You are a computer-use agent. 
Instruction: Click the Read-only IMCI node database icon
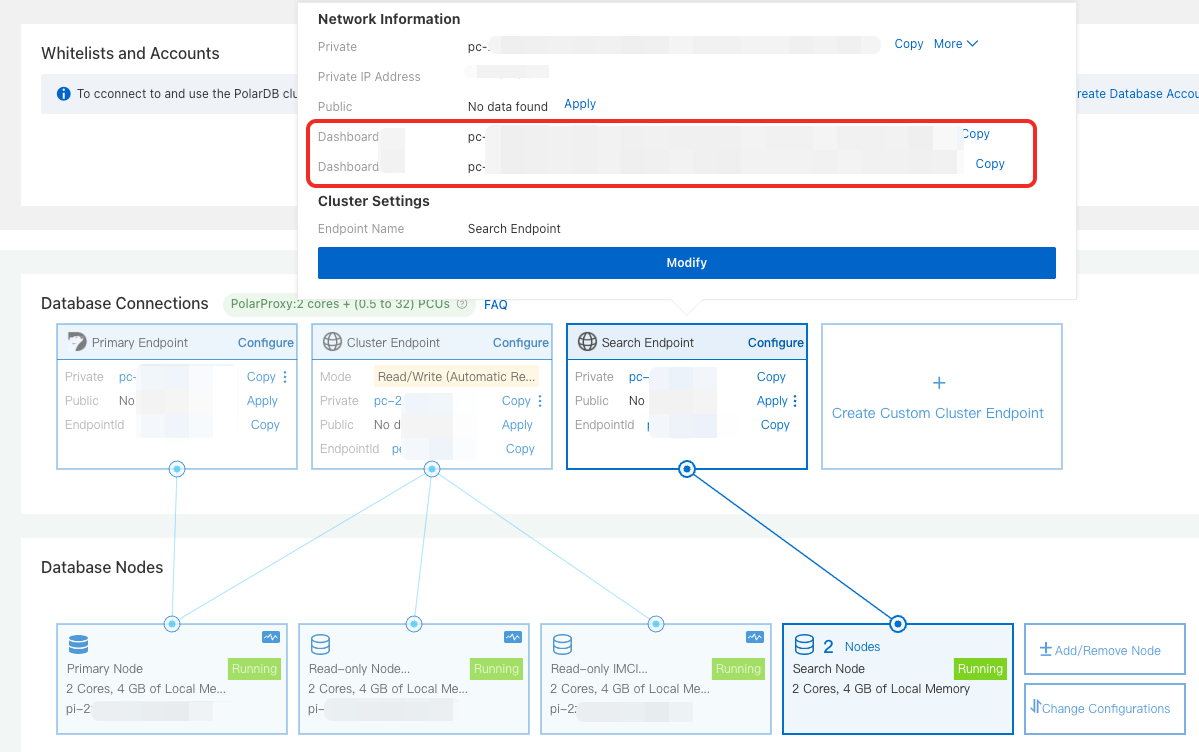[x=562, y=644]
